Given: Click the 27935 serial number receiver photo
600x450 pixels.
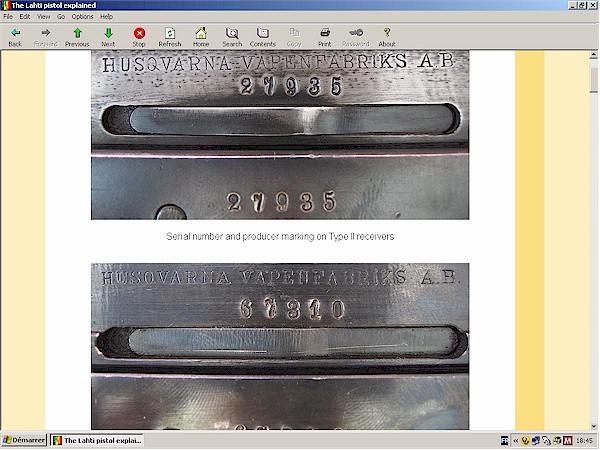Looking at the screenshot, I should tap(280, 135).
